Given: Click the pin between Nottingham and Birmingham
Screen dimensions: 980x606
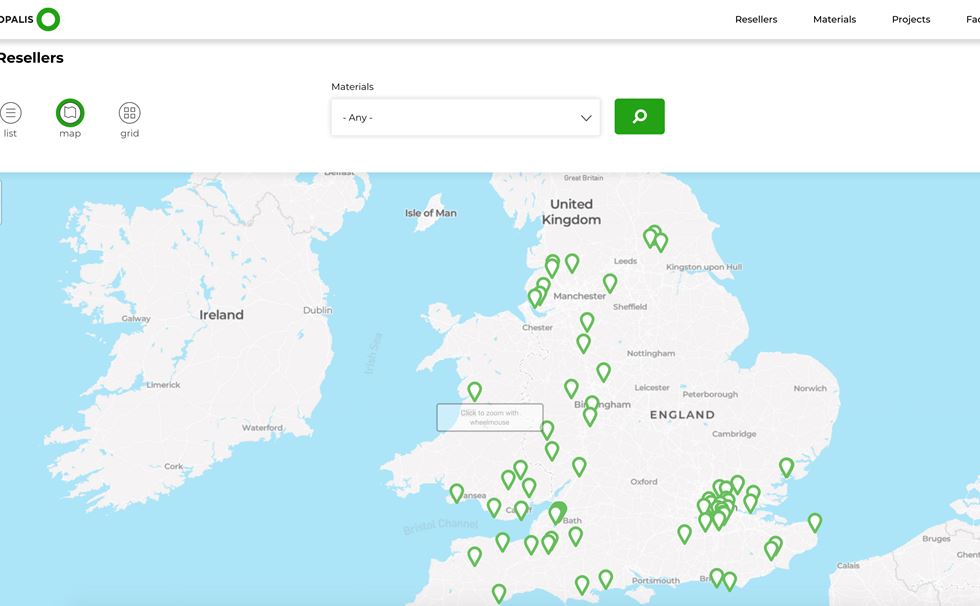Looking at the screenshot, I should tap(604, 372).
